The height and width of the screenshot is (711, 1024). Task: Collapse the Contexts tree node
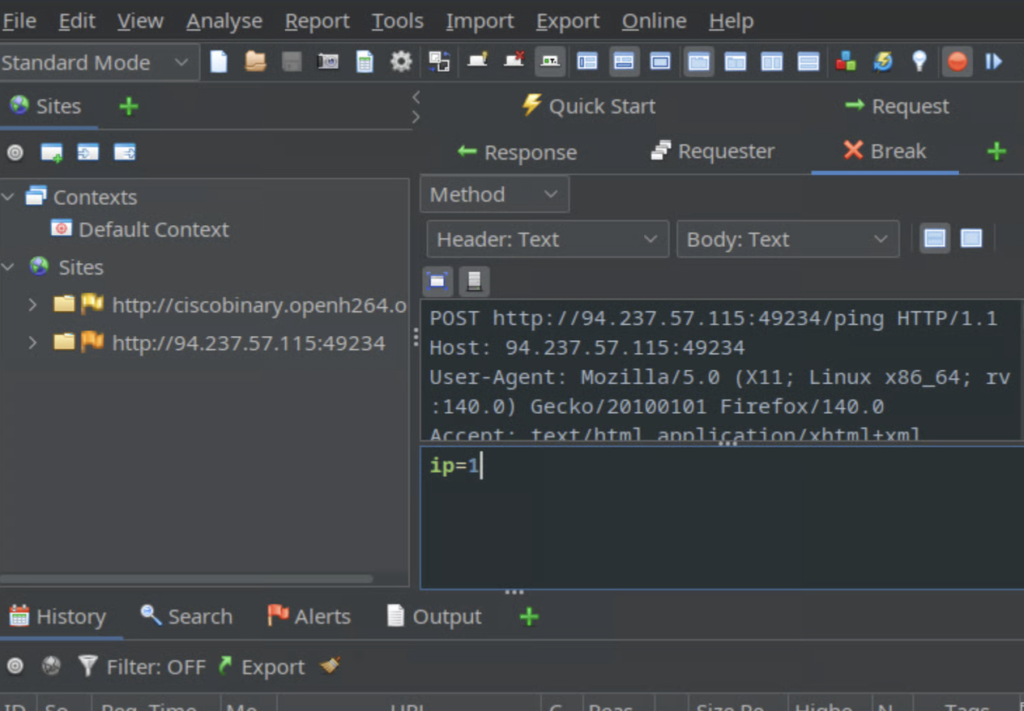10,197
